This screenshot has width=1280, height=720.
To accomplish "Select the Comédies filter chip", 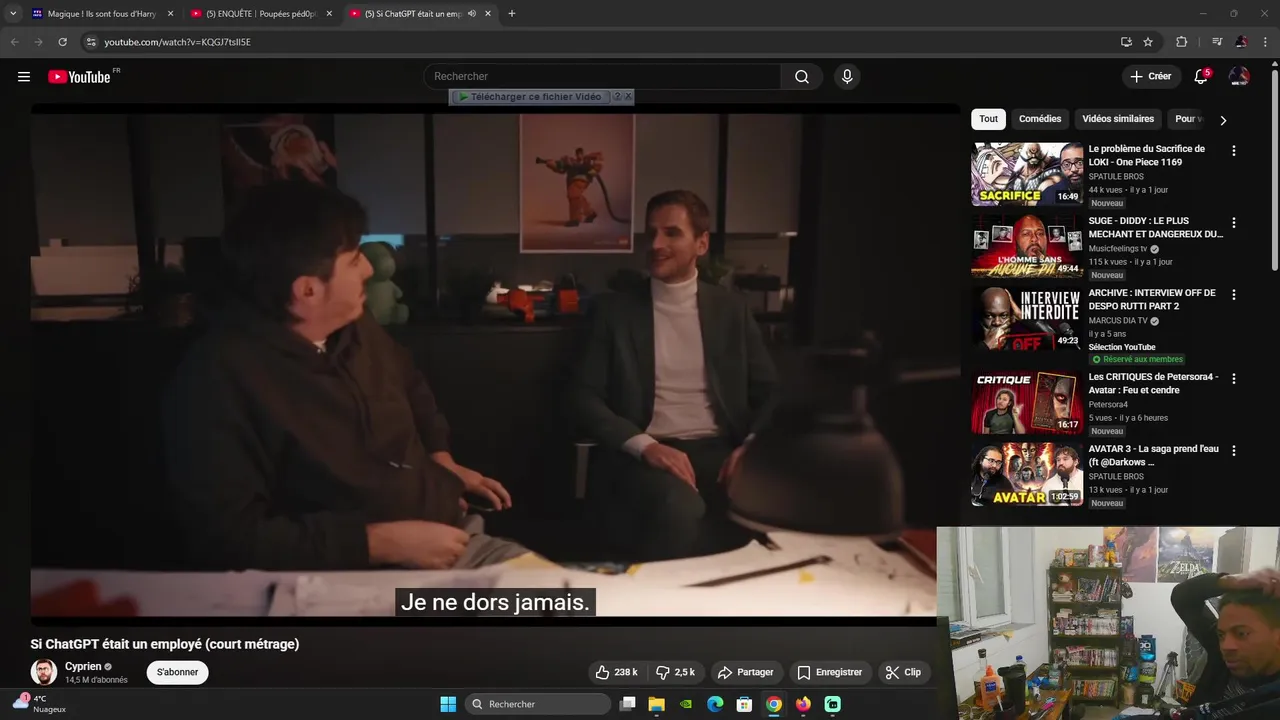I will (x=1040, y=119).
